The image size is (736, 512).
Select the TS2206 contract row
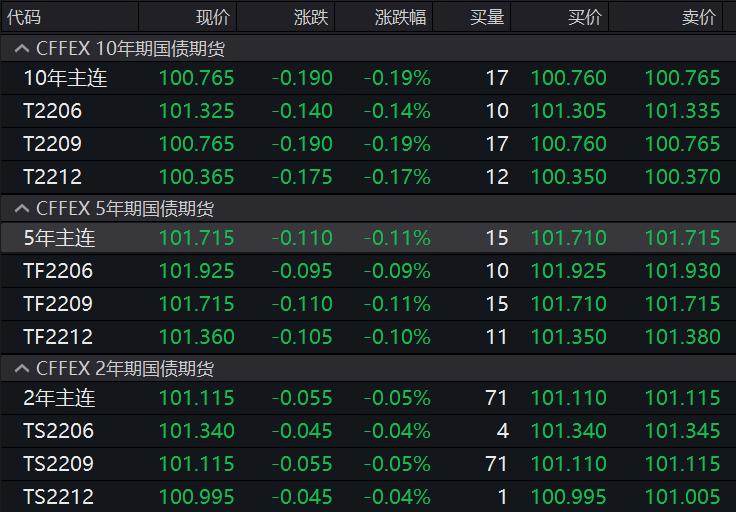coord(368,431)
